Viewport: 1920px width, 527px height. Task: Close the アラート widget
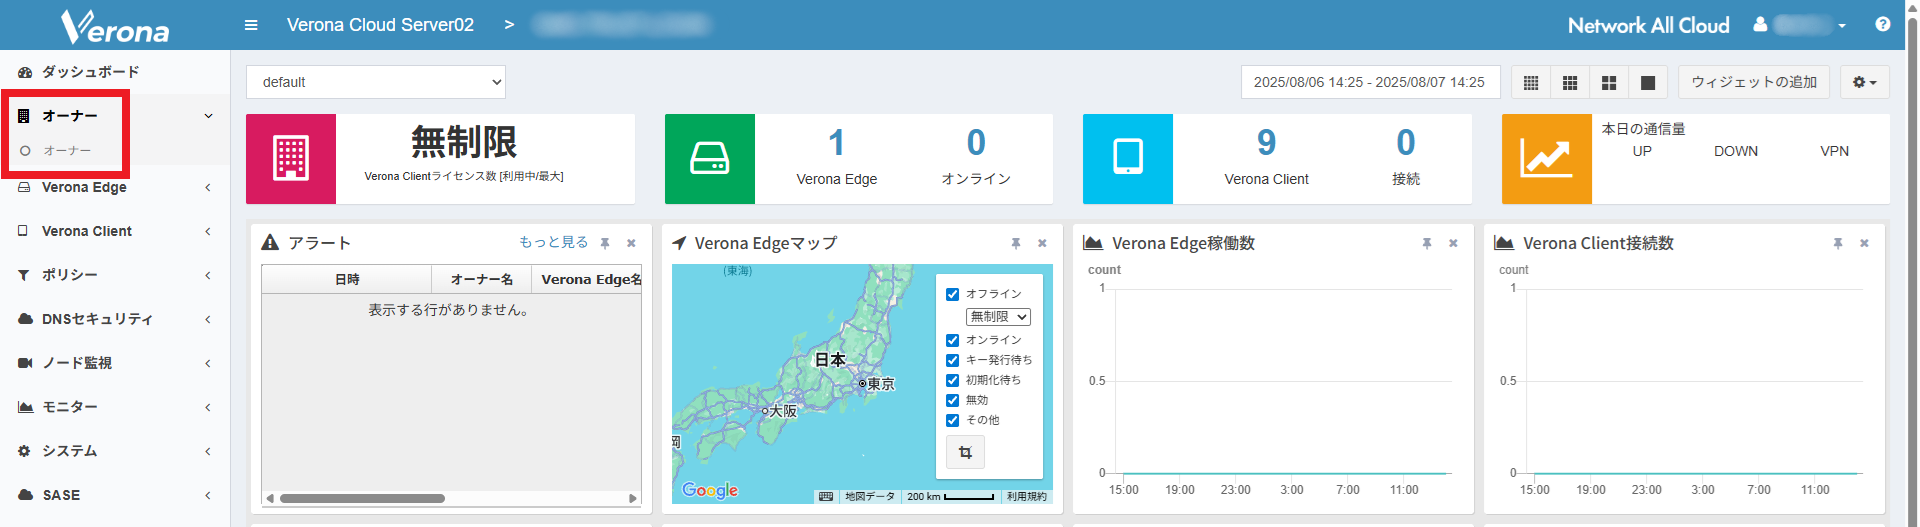click(631, 243)
